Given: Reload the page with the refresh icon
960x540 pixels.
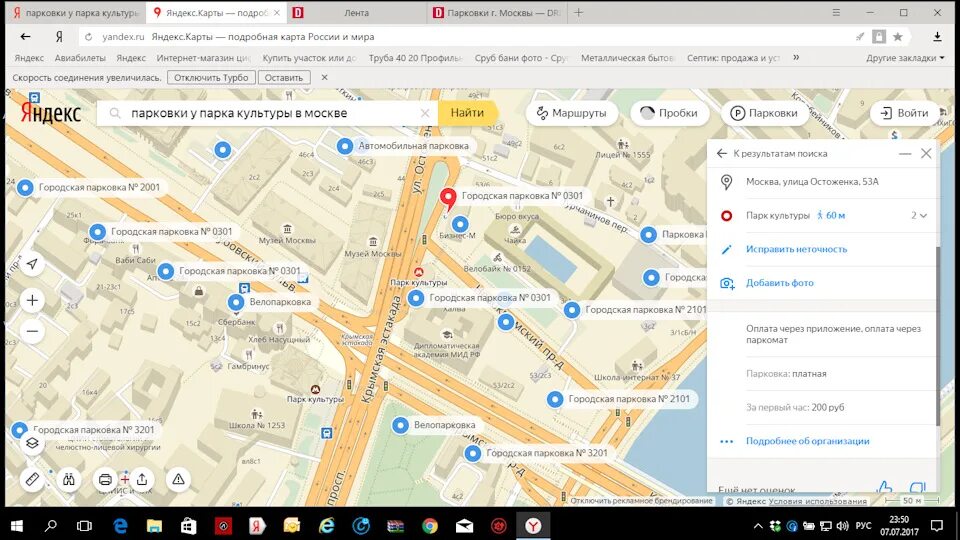Looking at the screenshot, I should pyautogui.click(x=89, y=37).
